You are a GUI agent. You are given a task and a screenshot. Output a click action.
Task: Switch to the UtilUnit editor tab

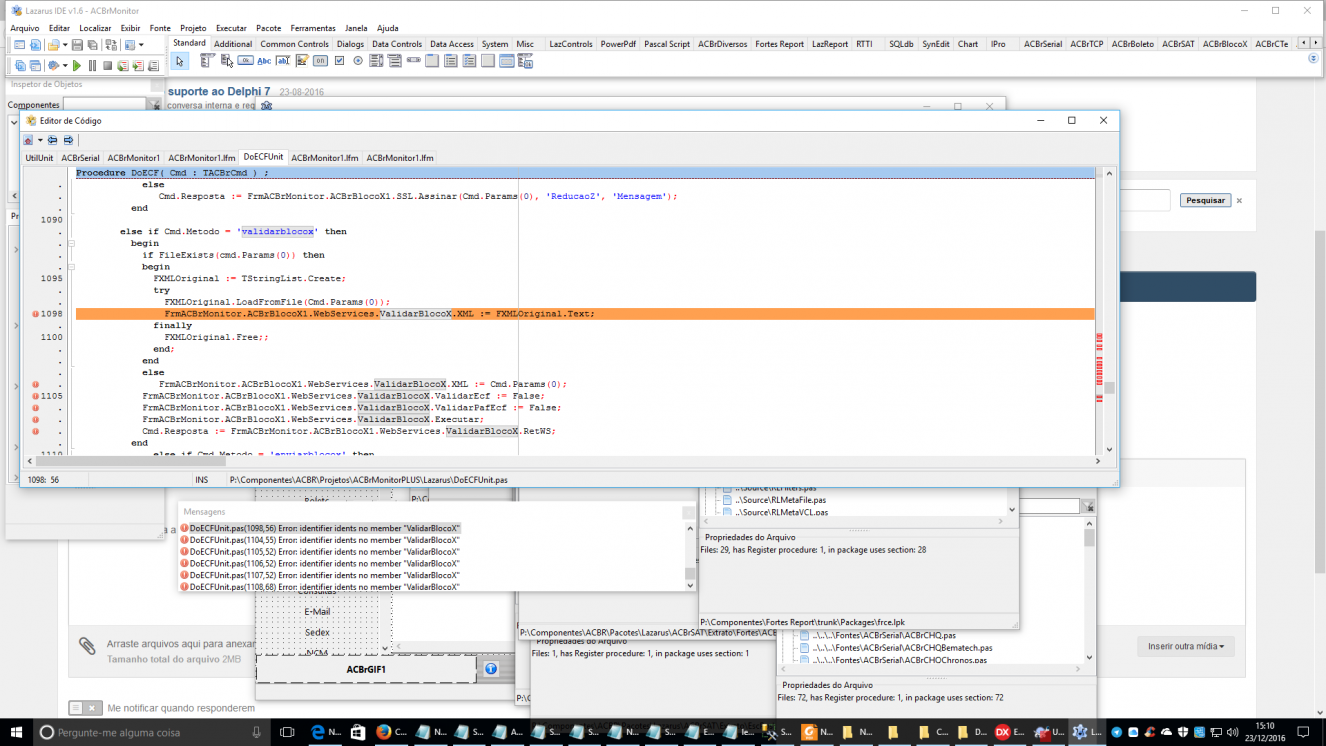click(40, 158)
